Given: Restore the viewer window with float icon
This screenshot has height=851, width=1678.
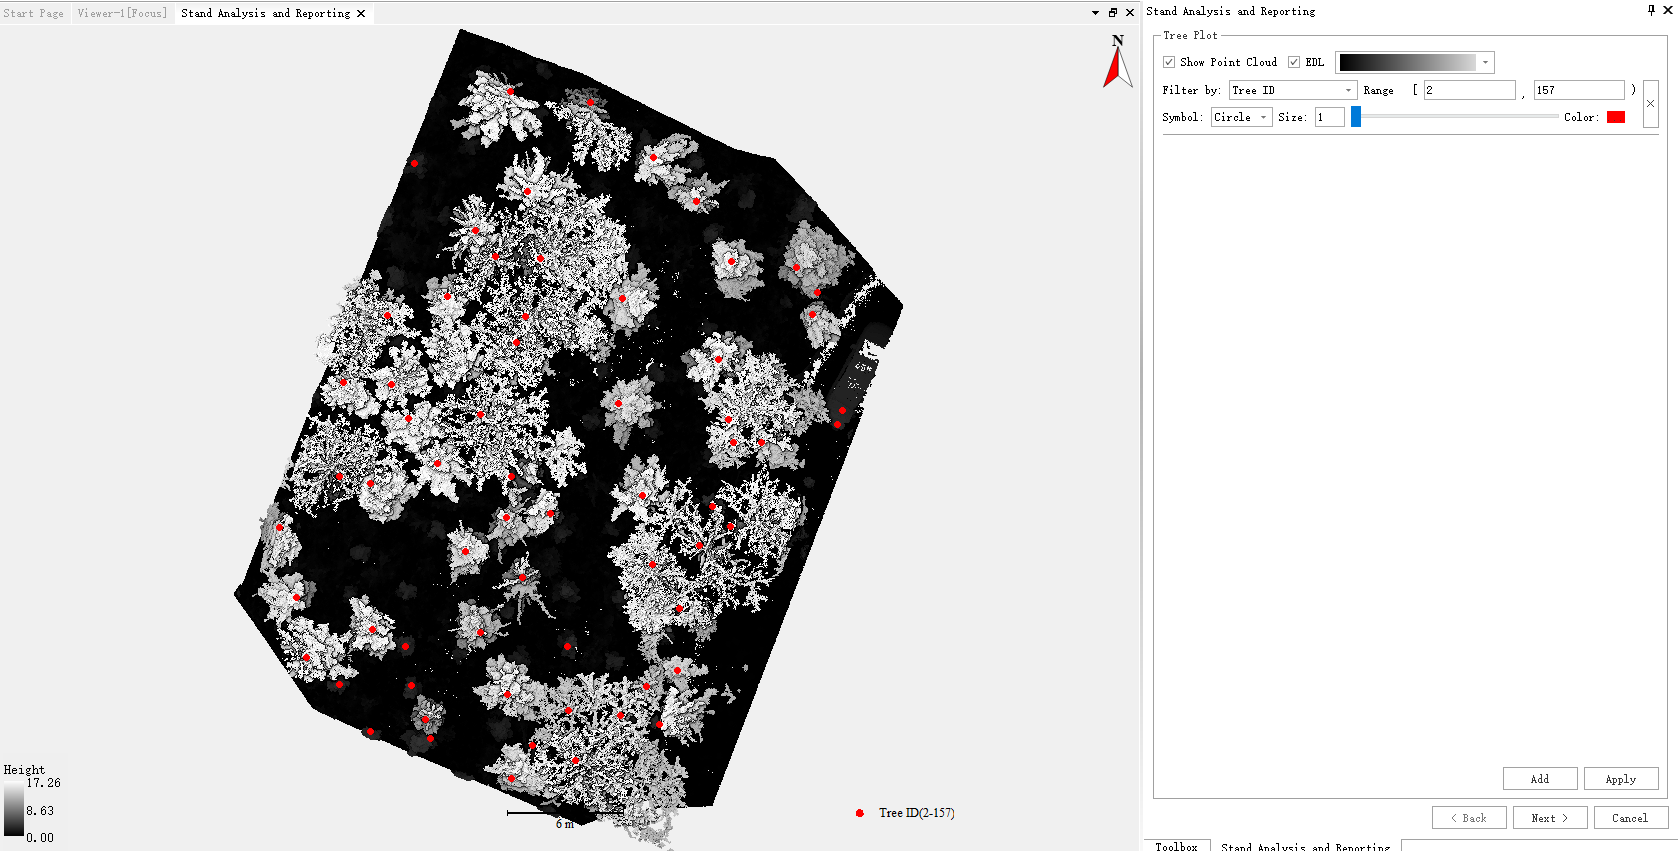Looking at the screenshot, I should [1112, 13].
